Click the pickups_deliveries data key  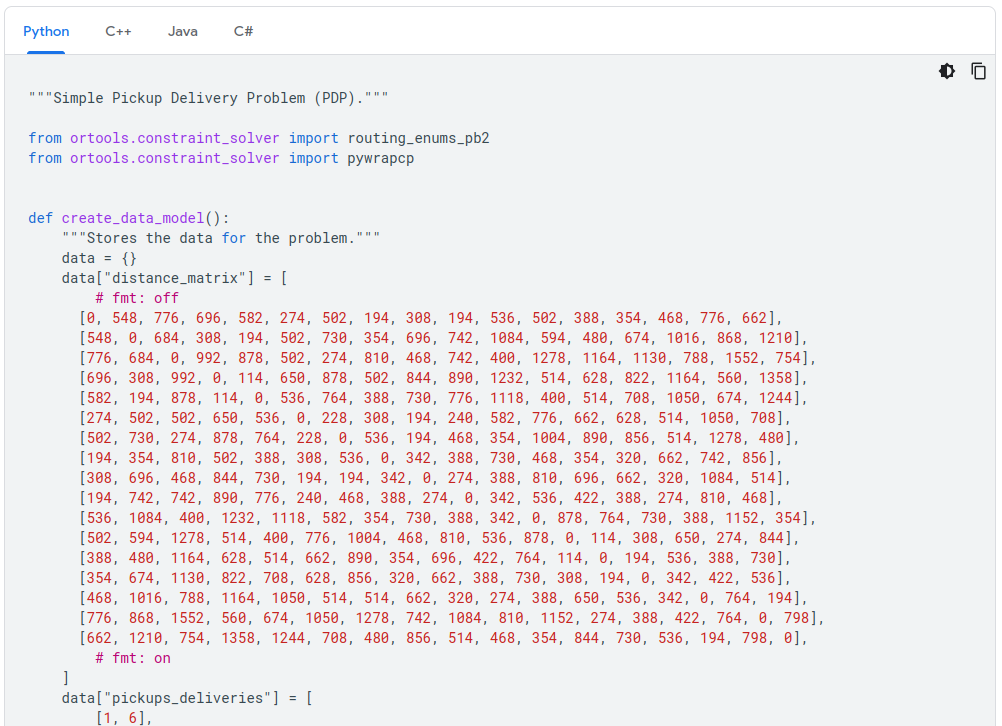click(x=172, y=697)
